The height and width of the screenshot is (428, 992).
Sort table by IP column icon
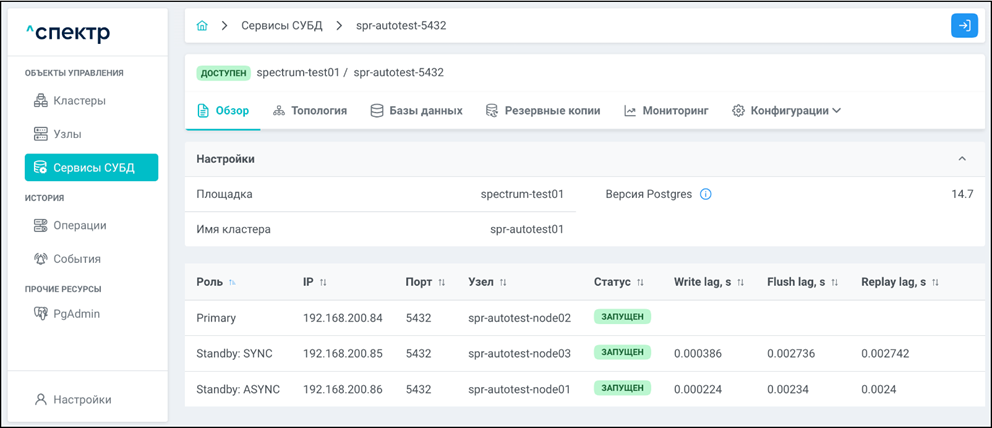[x=323, y=283]
